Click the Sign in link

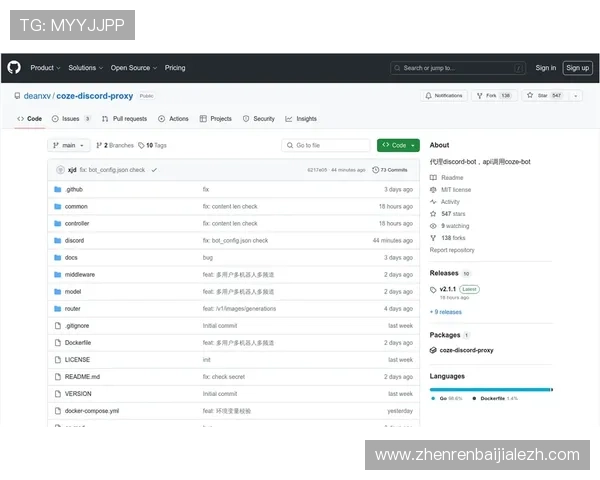[x=545, y=68]
